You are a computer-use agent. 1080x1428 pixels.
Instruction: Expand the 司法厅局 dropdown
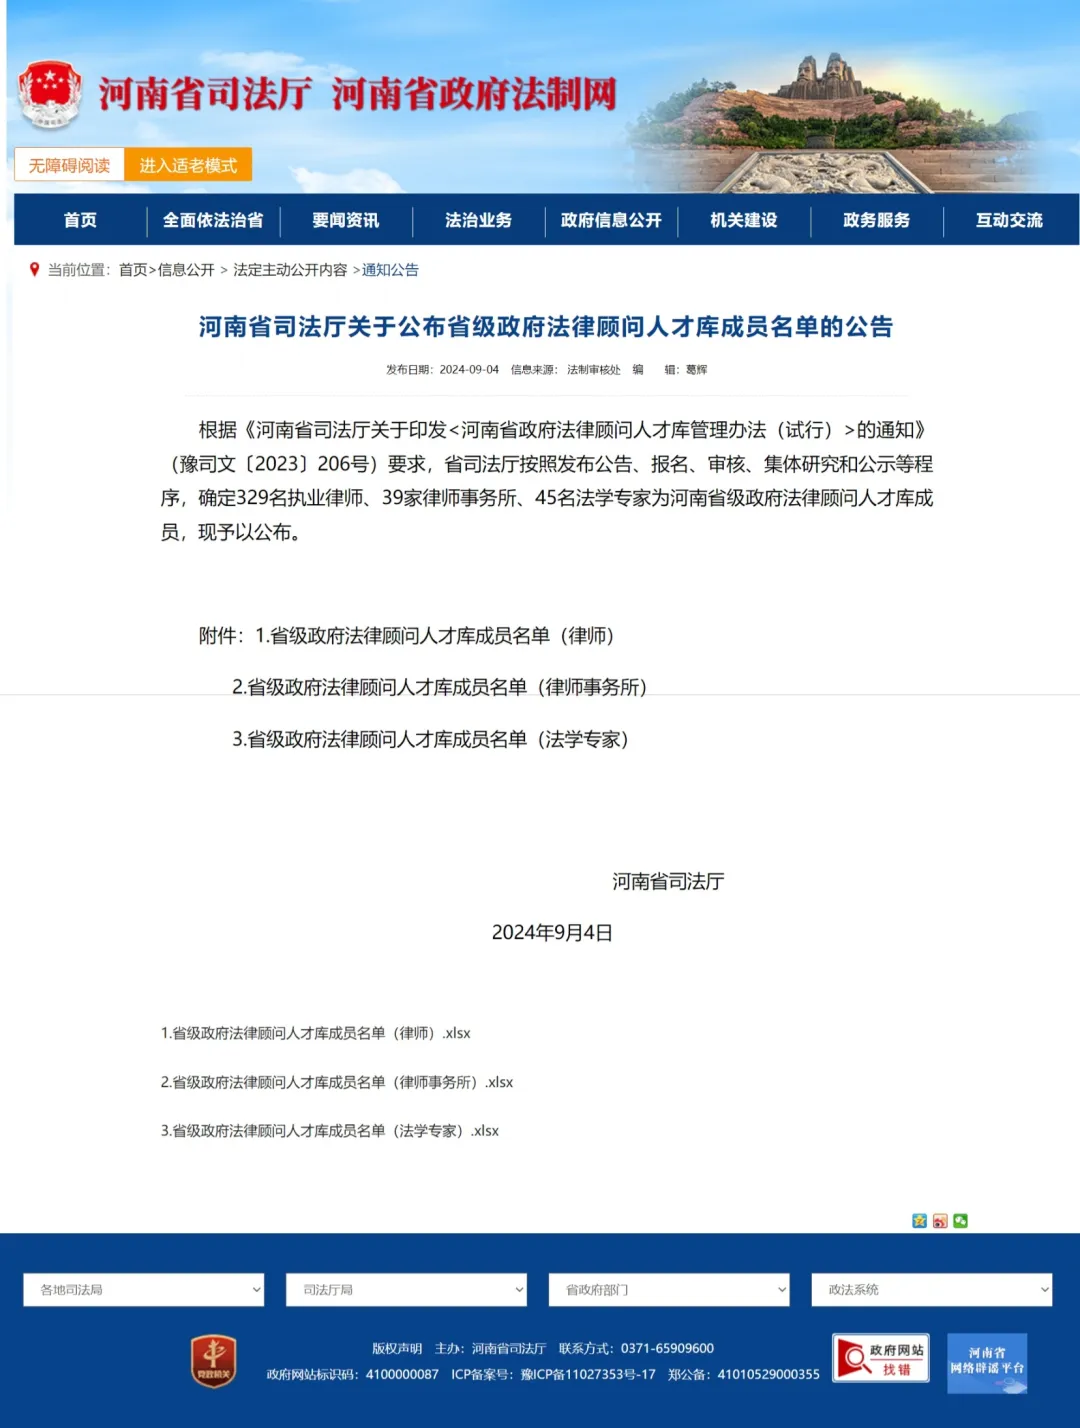(x=407, y=1290)
